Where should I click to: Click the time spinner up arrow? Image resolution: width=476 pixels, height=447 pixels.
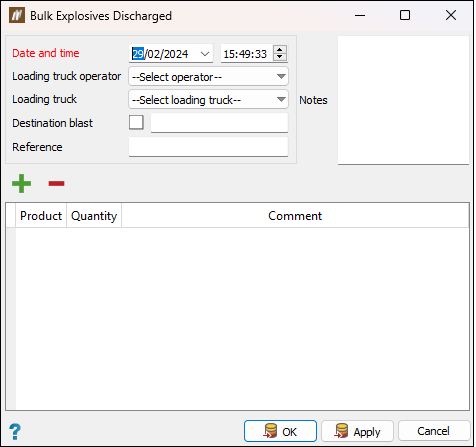click(x=280, y=49)
